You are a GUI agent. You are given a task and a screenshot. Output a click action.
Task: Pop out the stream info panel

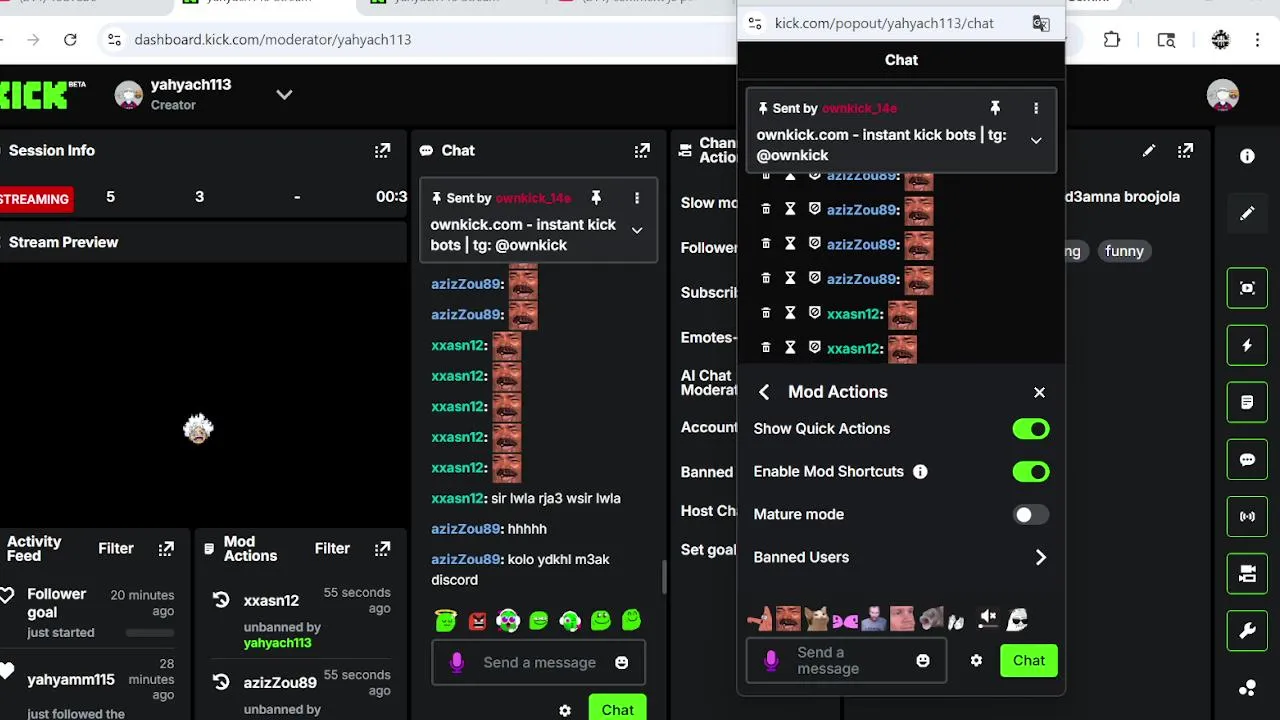(x=1185, y=151)
